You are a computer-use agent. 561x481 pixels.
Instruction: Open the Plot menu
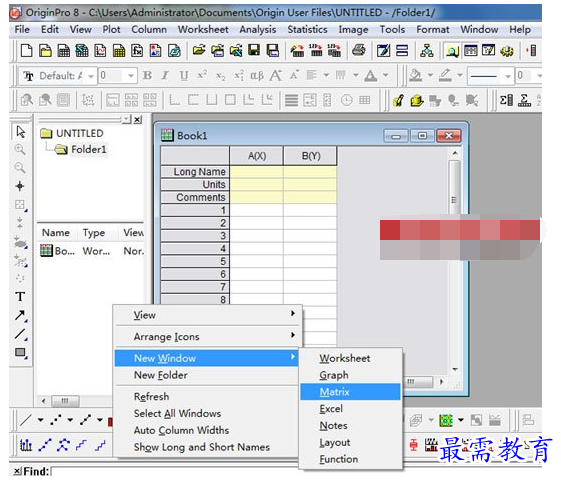click(x=111, y=29)
